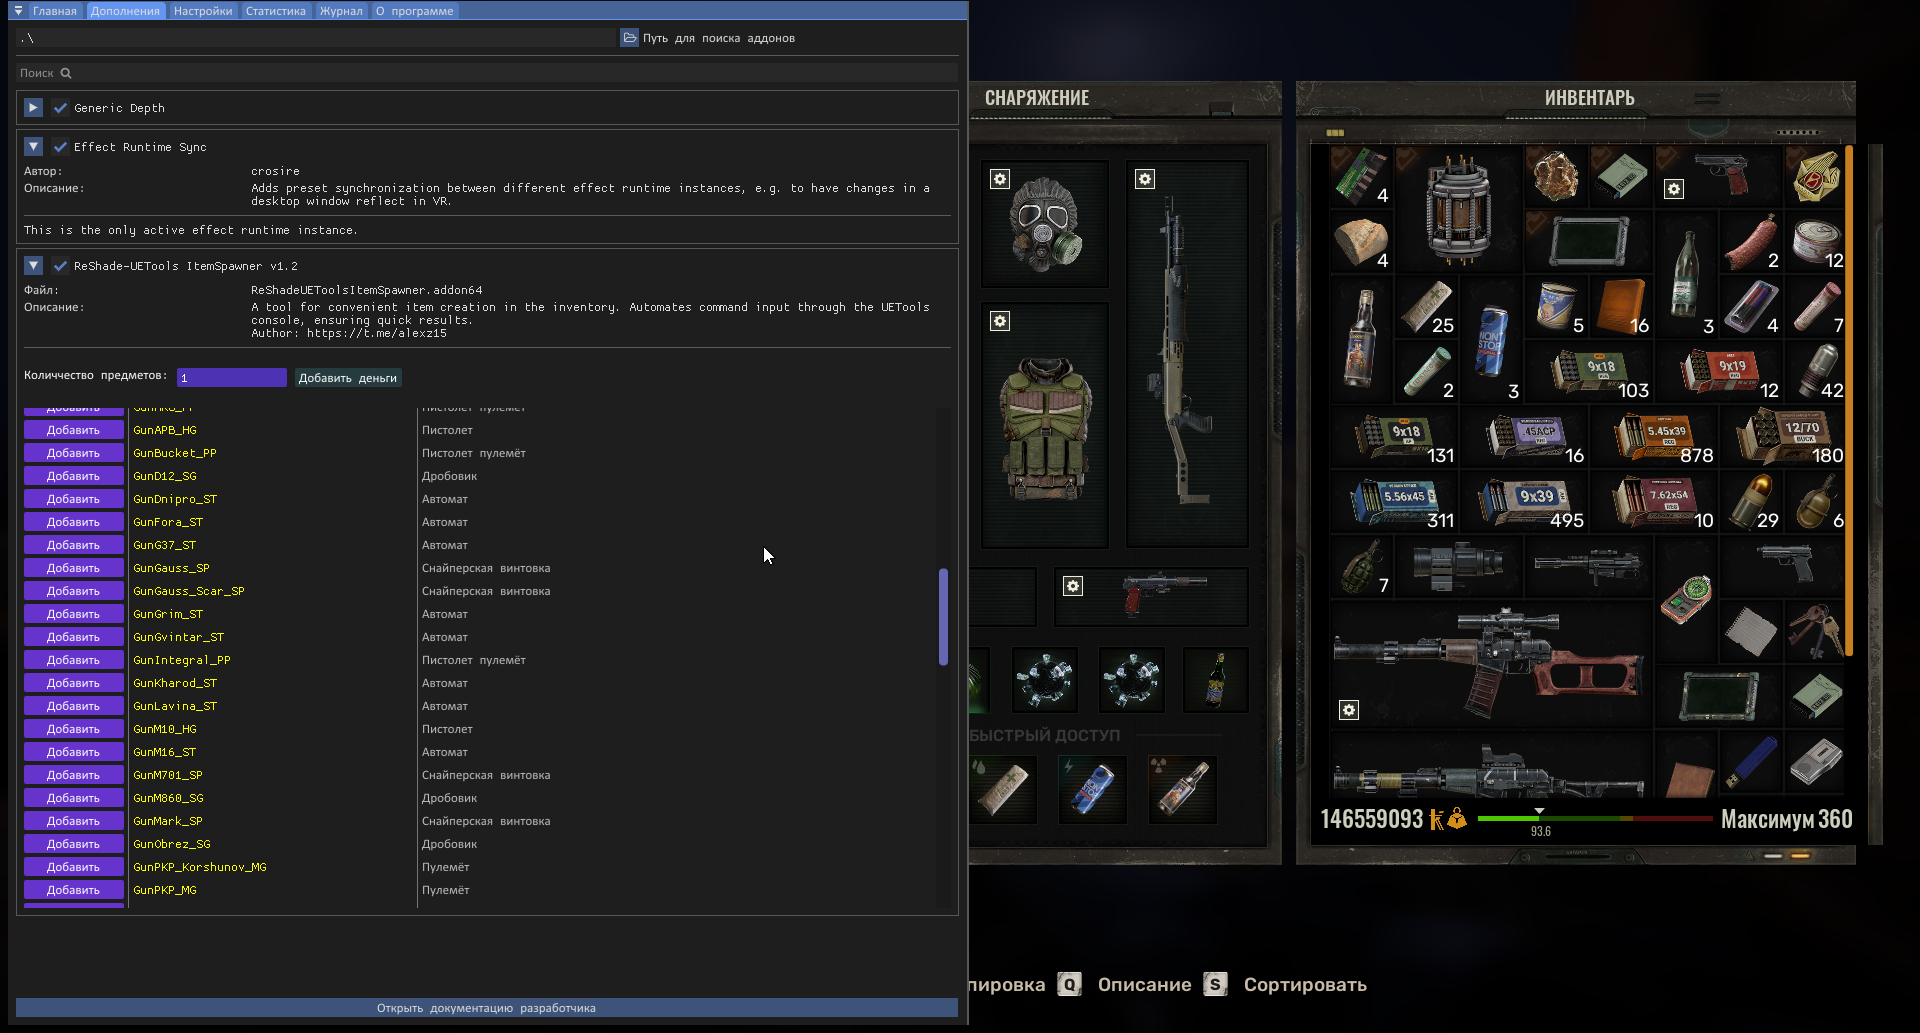Select the sausage stack in inventory
Screen dimensions: 1920x1033
coord(1751,241)
